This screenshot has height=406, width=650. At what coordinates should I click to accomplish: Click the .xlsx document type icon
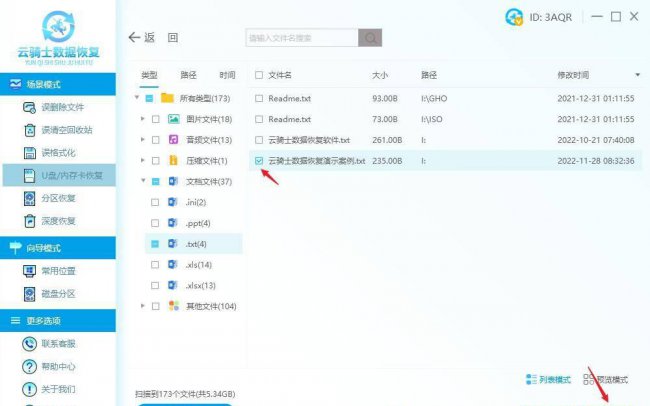[172, 285]
